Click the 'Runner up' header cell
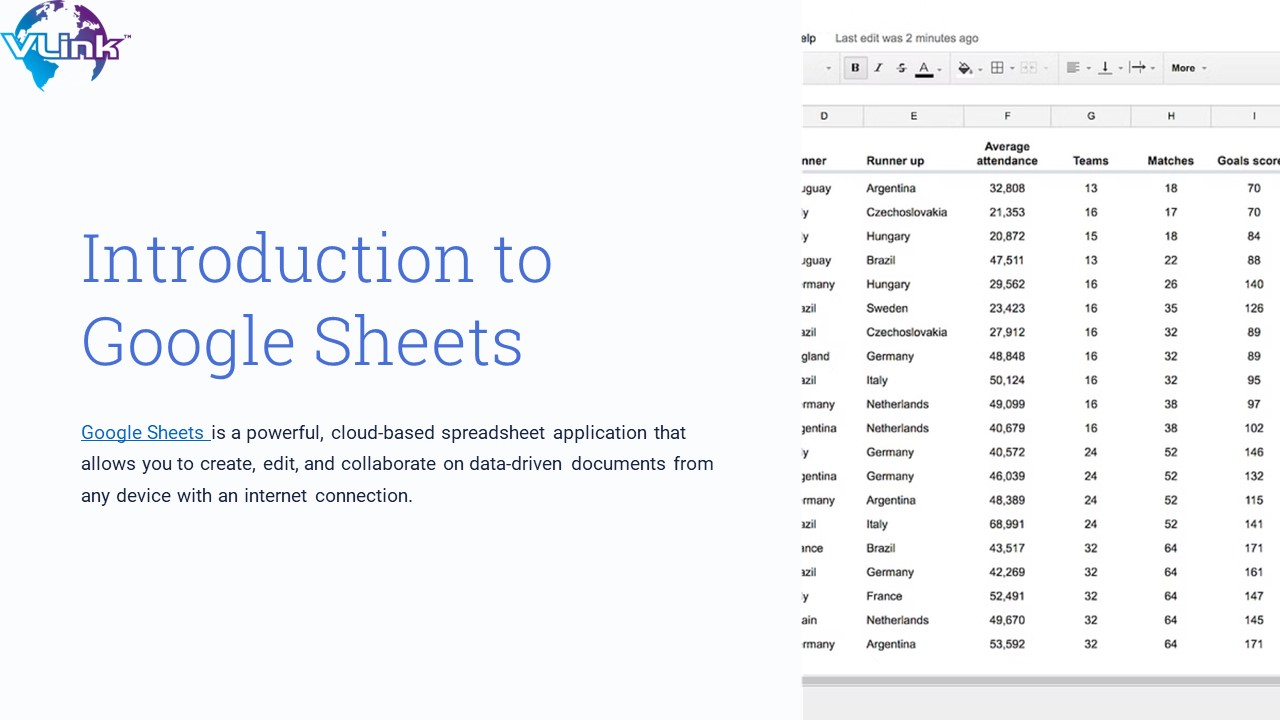Image resolution: width=1280 pixels, height=720 pixels. pos(895,161)
